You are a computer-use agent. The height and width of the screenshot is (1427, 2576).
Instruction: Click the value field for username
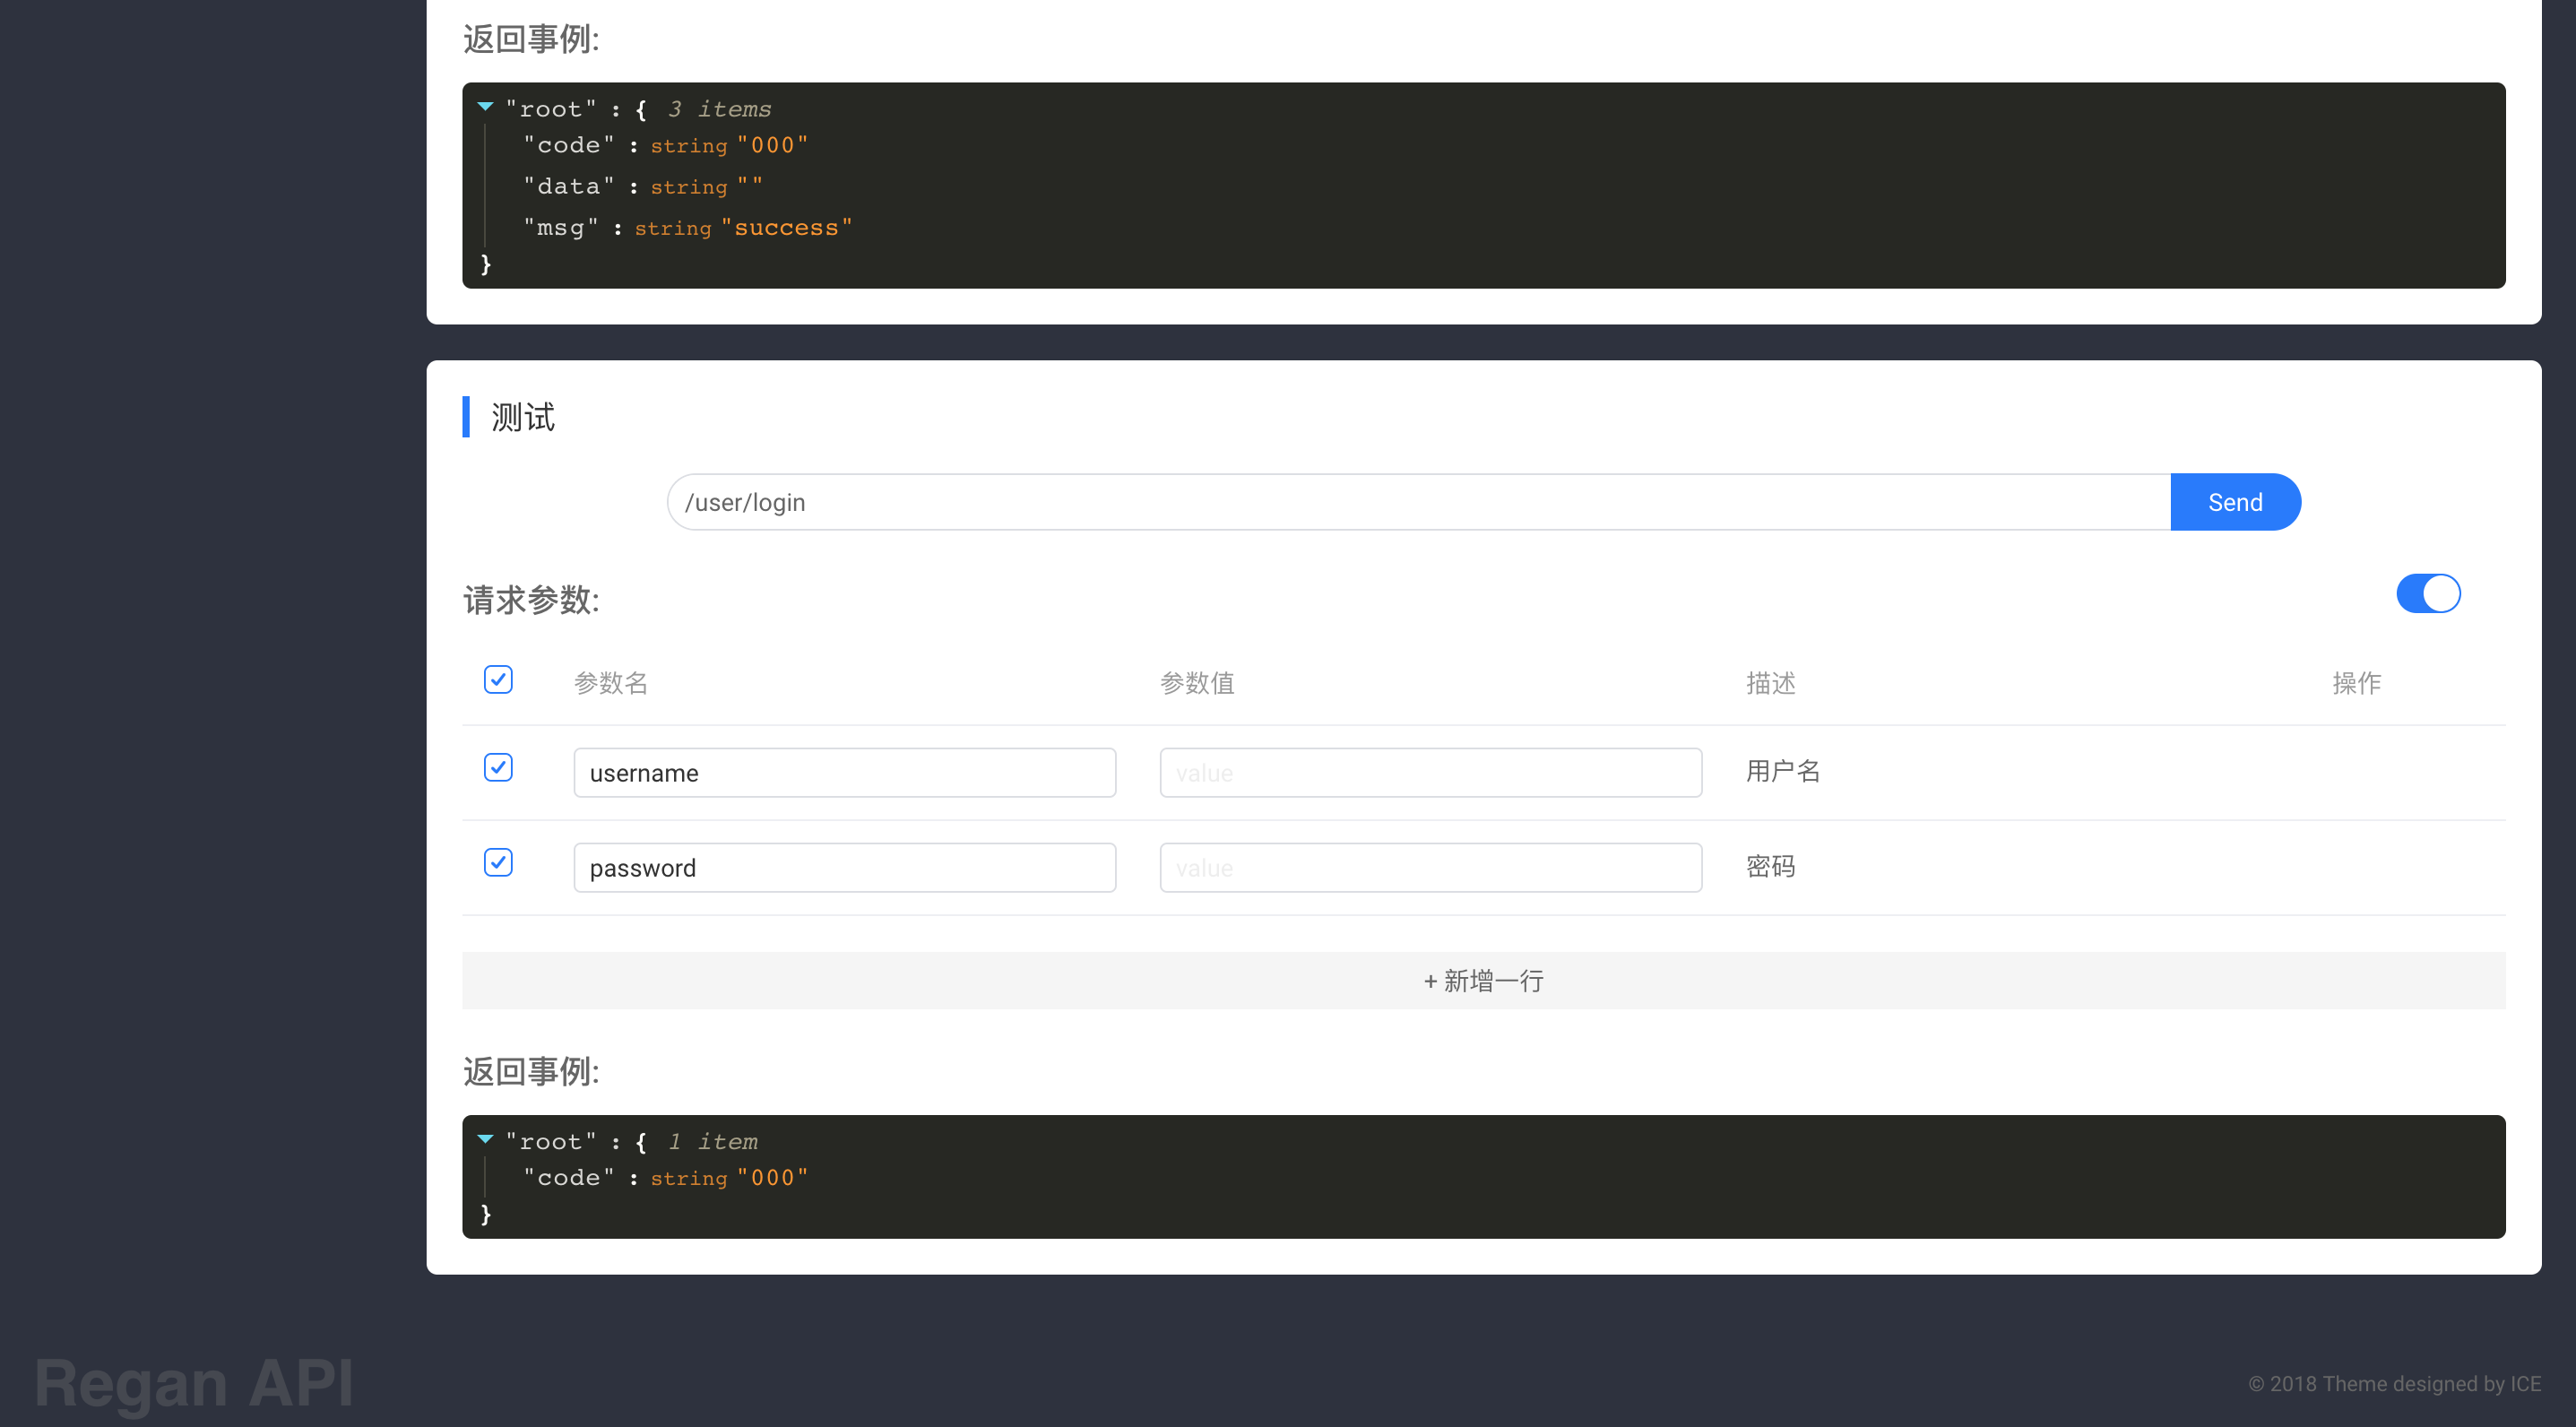pos(1431,773)
